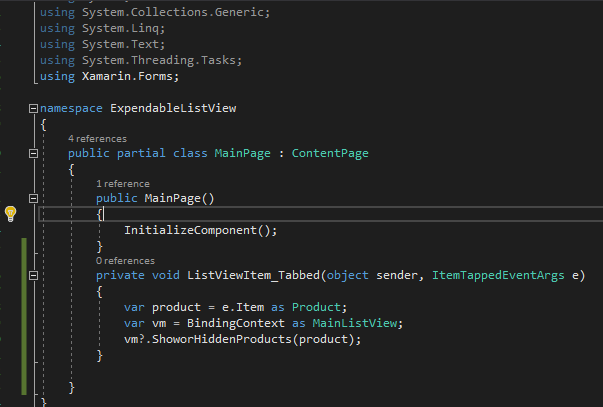Click the ContentPage base class name
Screen dimensions: 603x407
330,153
